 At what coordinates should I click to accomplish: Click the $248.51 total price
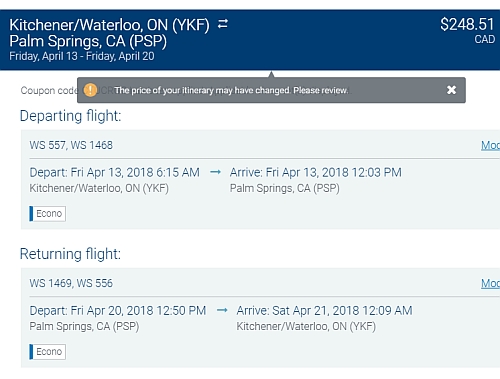[x=467, y=24]
